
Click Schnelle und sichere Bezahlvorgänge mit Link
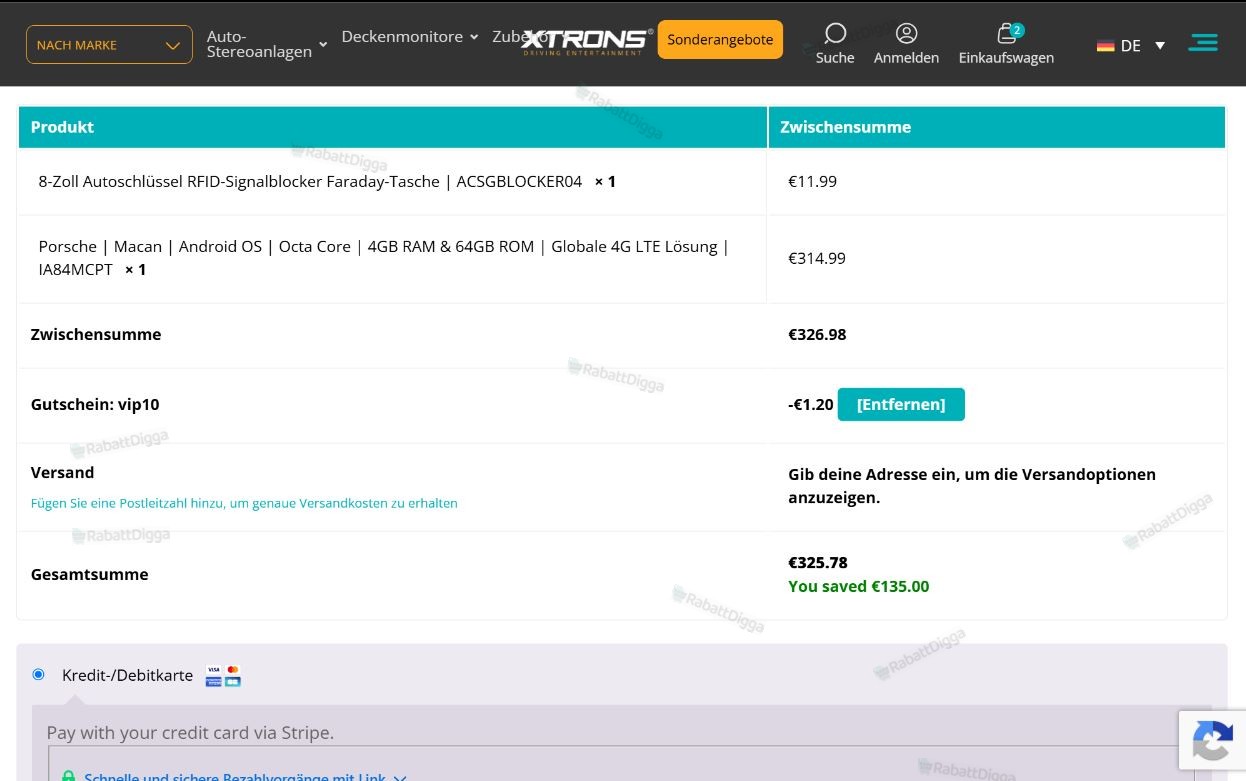click(235, 776)
